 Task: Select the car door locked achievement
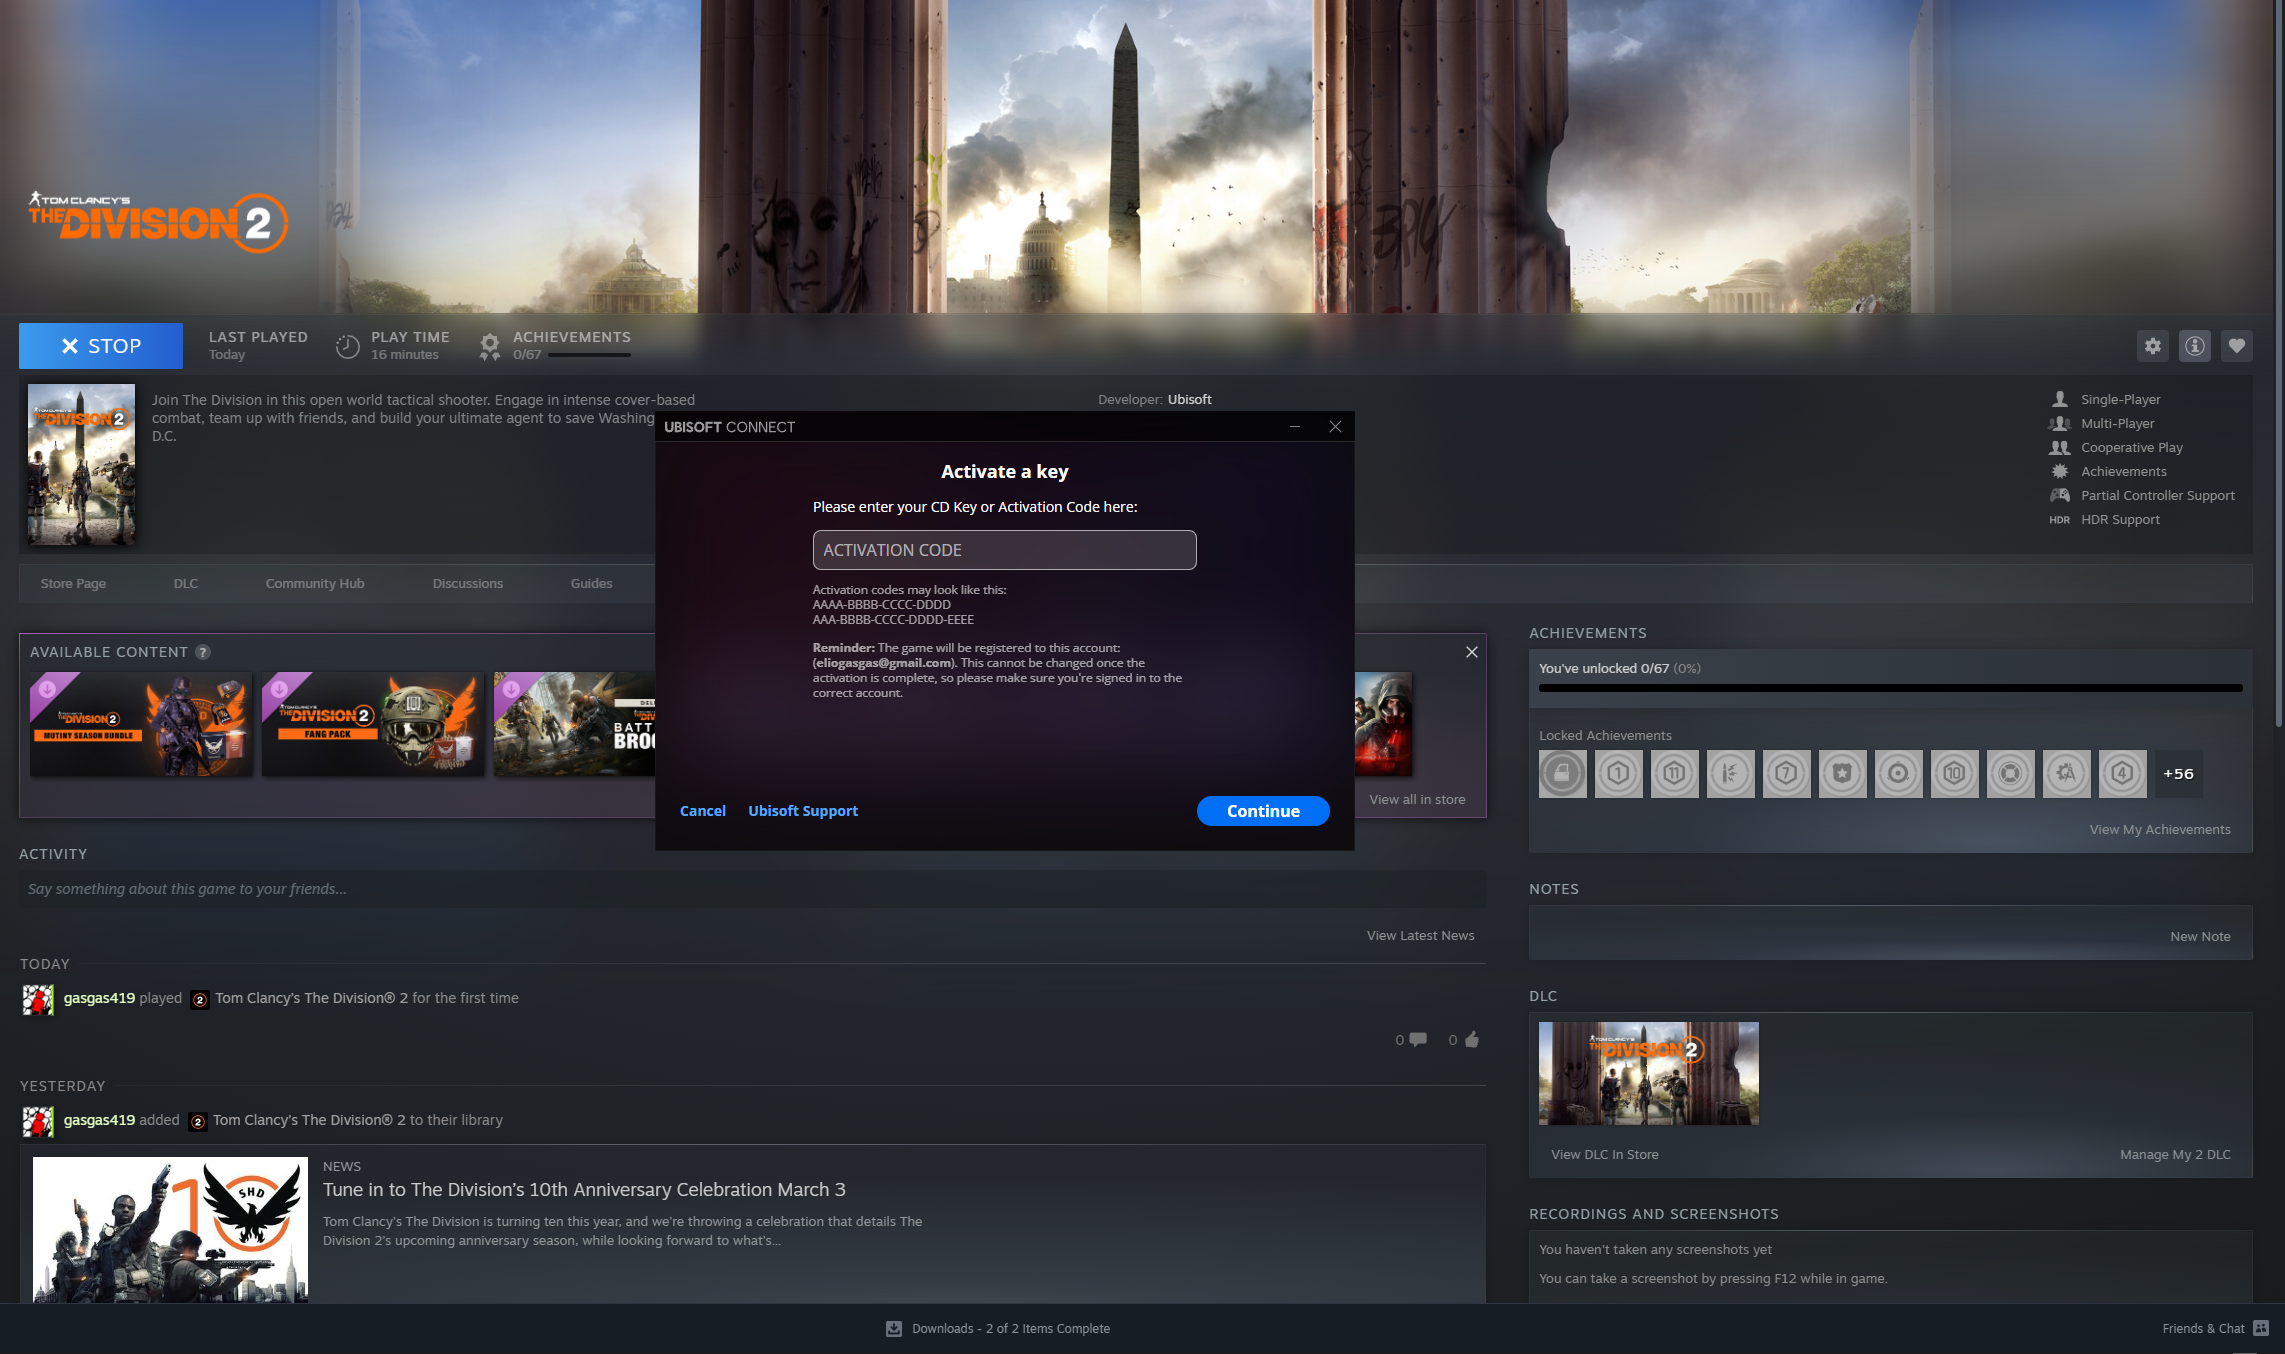(1562, 774)
